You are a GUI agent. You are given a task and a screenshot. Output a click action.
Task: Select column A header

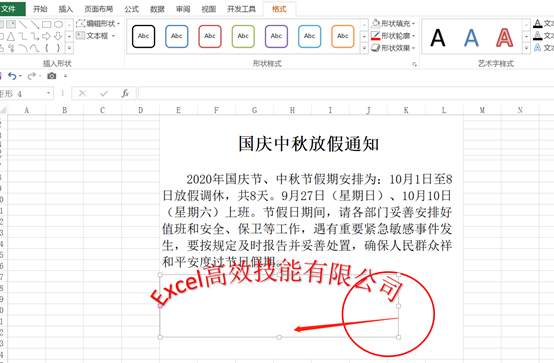[26, 110]
